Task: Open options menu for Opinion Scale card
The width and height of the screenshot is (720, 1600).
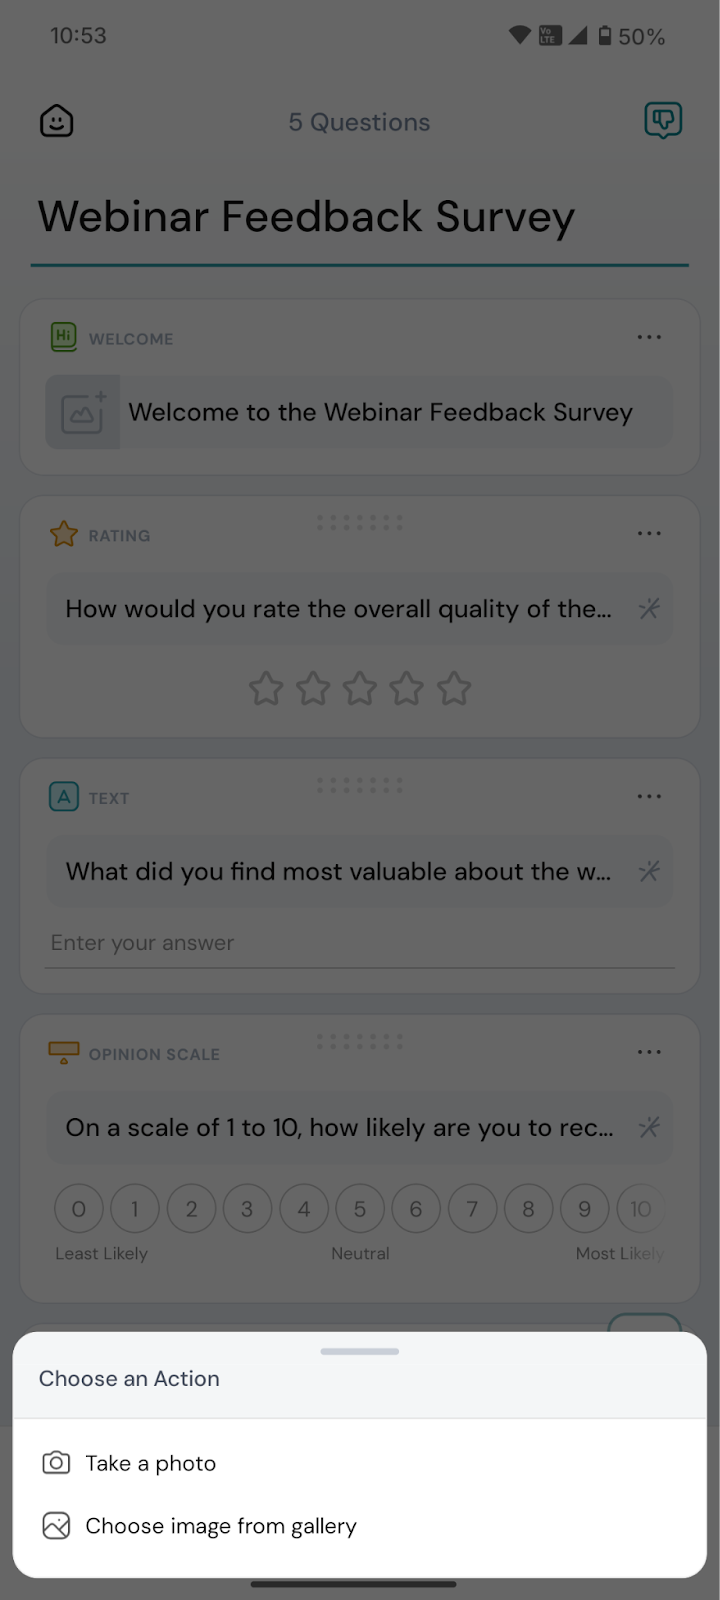Action: 649,1053
